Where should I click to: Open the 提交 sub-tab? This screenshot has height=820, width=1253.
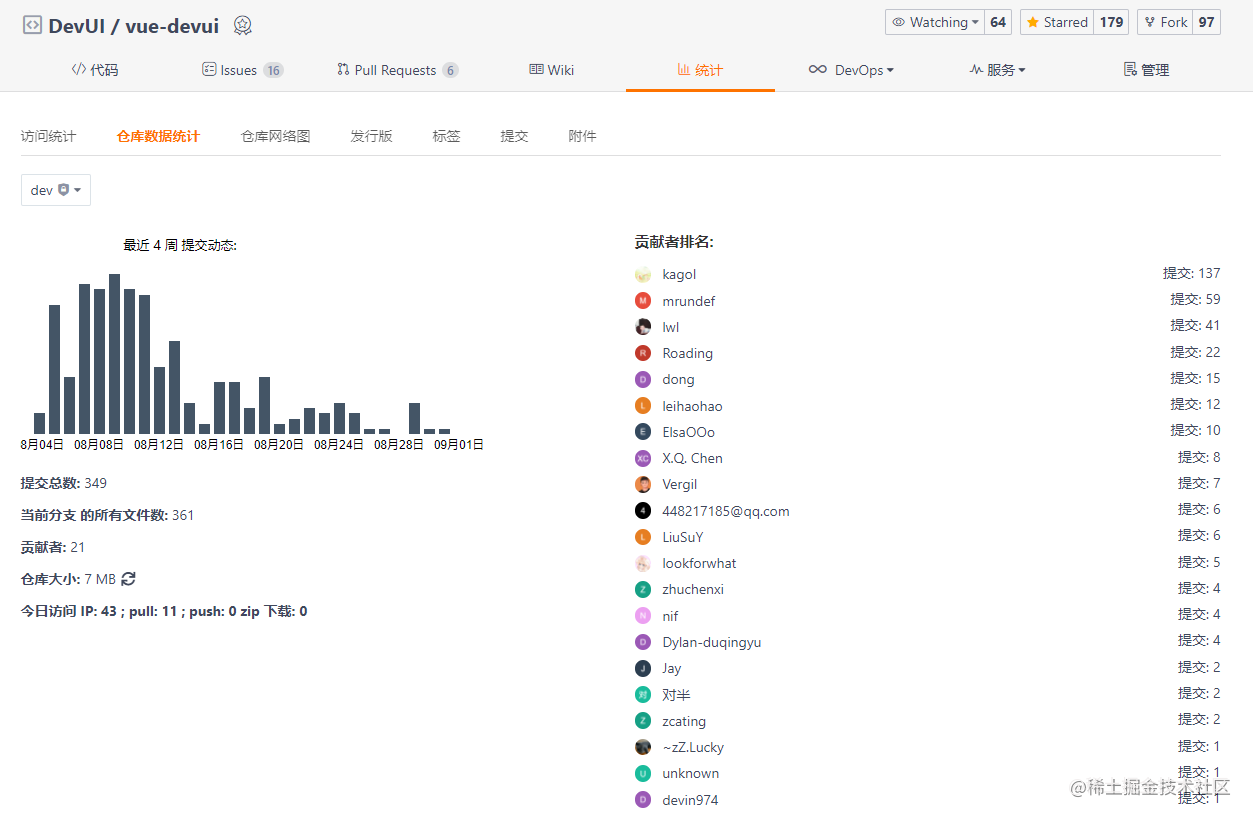[514, 136]
